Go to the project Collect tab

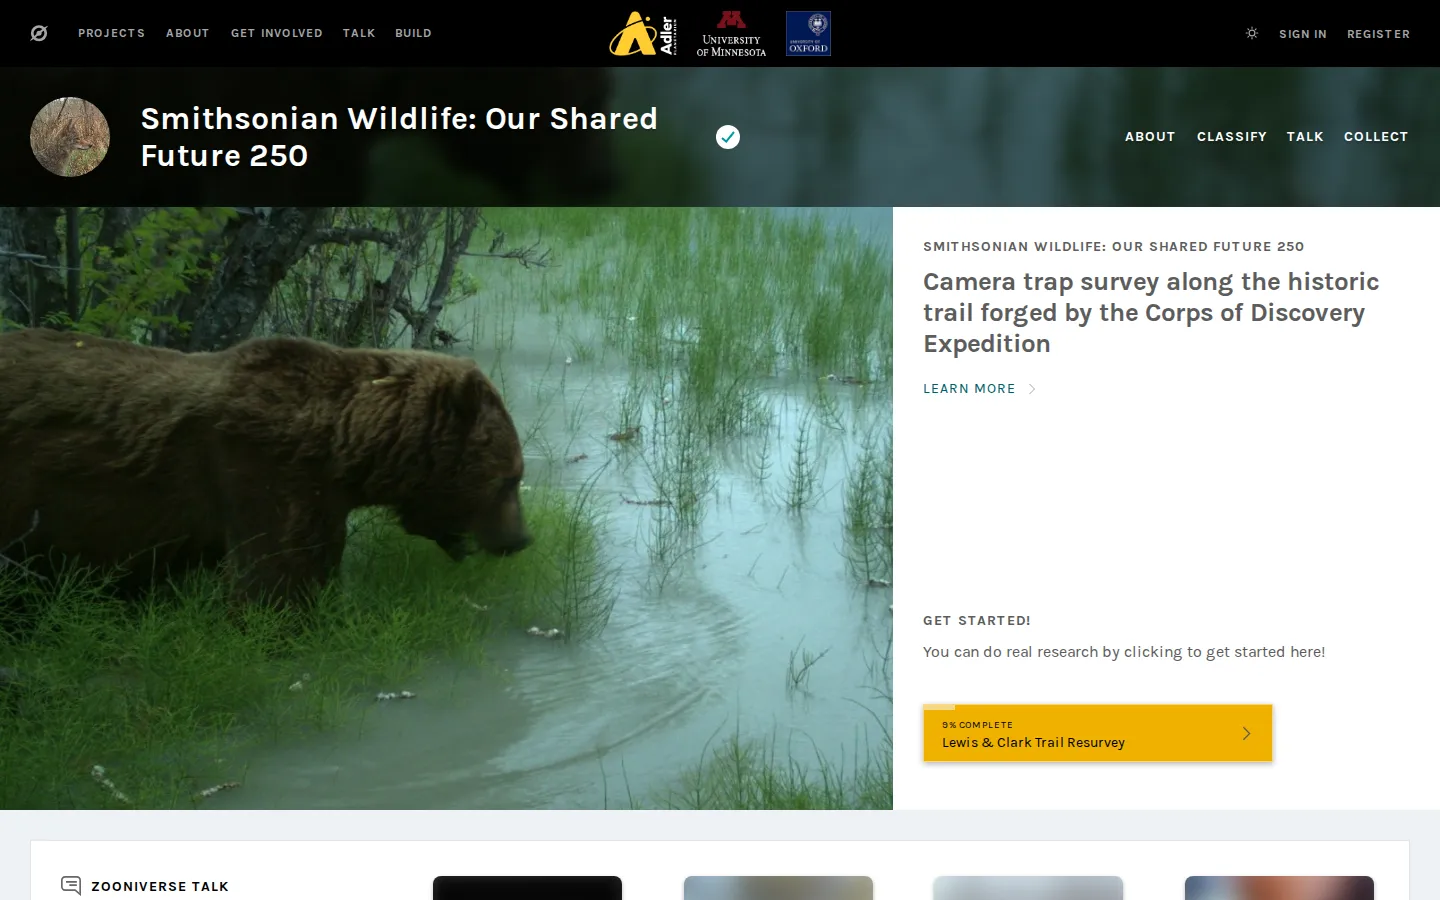click(x=1376, y=137)
